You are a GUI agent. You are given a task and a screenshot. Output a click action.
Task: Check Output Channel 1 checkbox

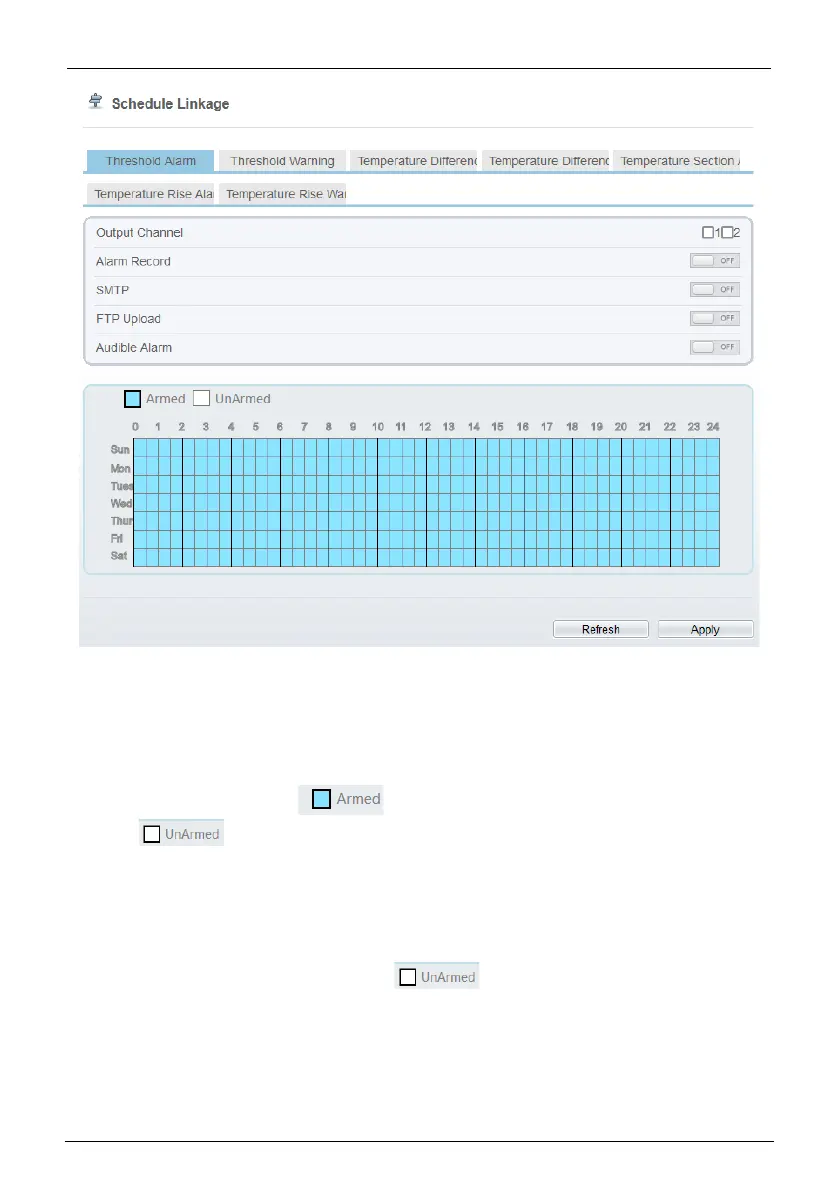click(x=708, y=233)
